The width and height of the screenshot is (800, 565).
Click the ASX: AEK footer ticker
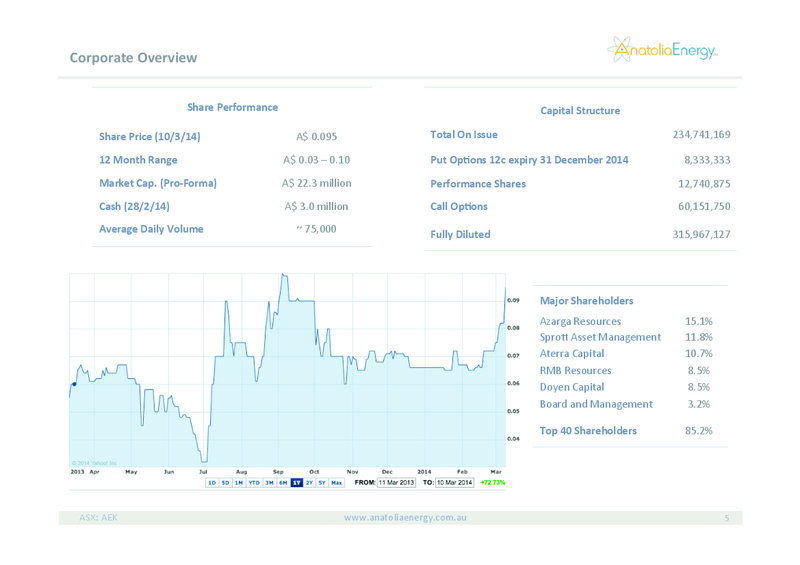click(98, 518)
